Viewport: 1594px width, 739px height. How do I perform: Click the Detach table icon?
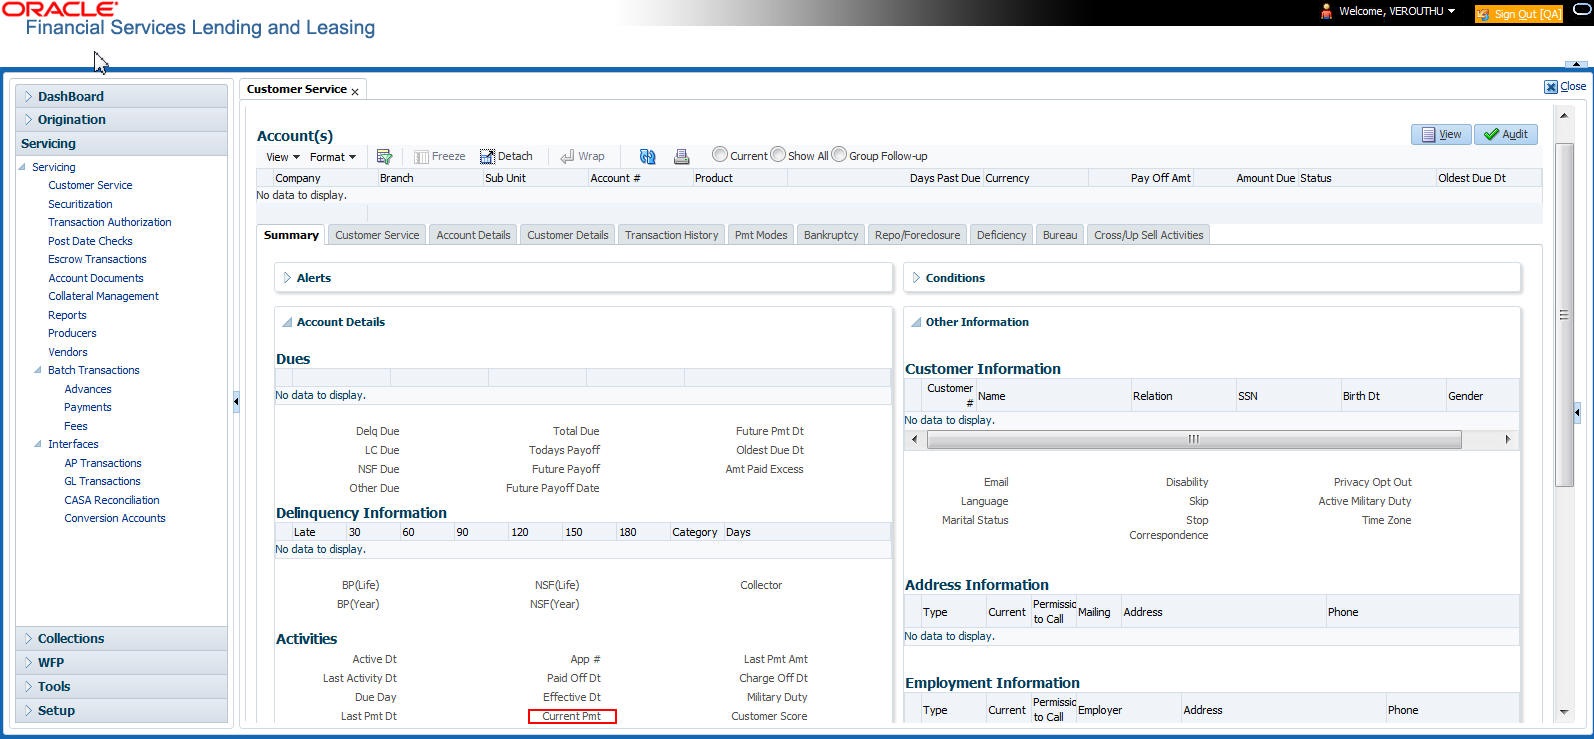pos(506,157)
